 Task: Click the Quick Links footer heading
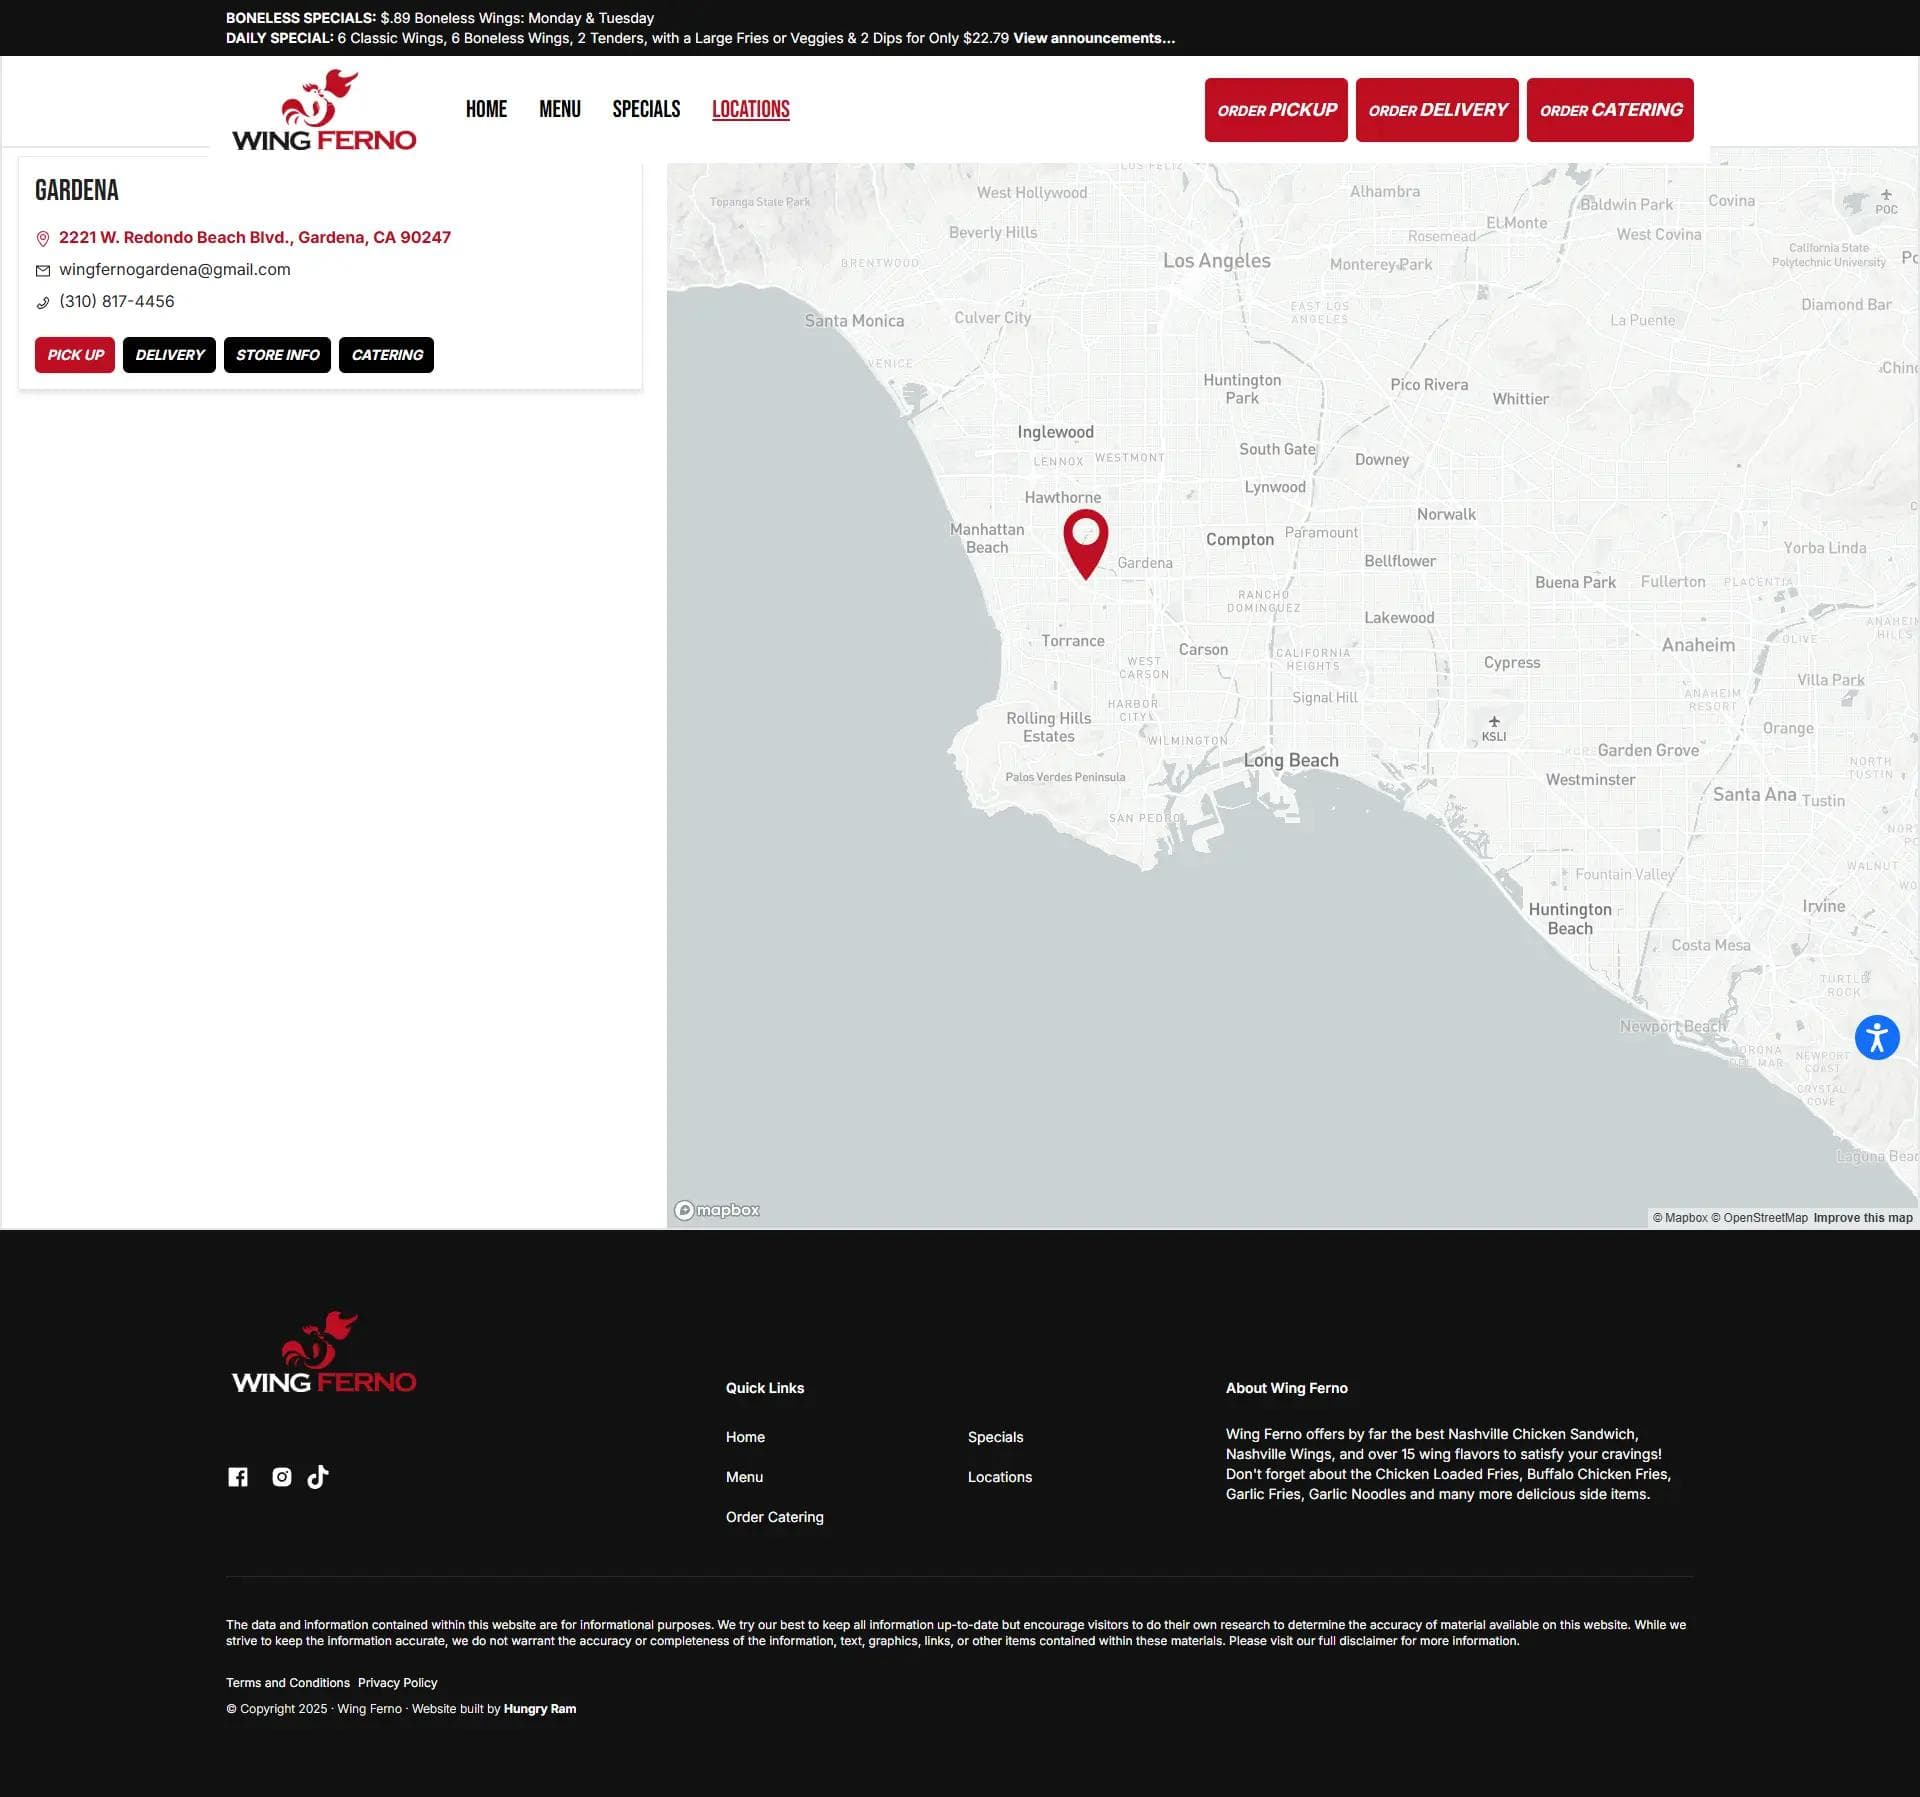(765, 1388)
